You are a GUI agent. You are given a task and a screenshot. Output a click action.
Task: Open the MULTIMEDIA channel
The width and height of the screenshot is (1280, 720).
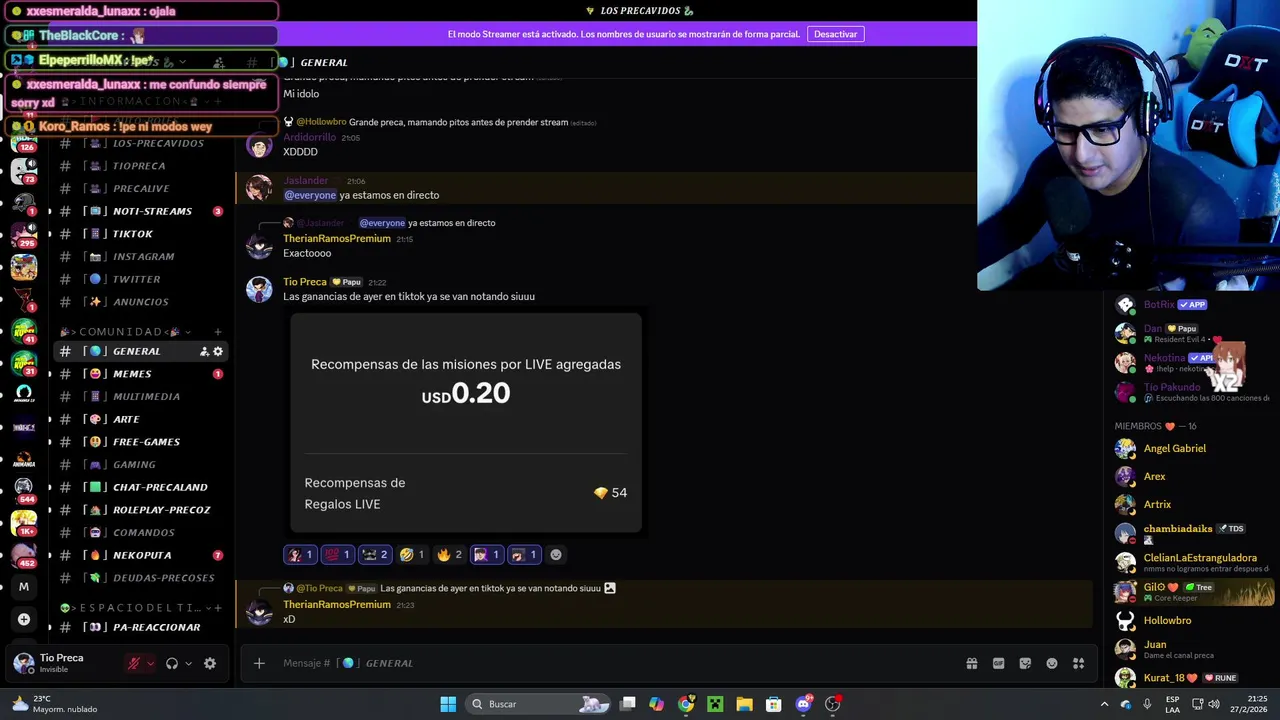tap(141, 397)
